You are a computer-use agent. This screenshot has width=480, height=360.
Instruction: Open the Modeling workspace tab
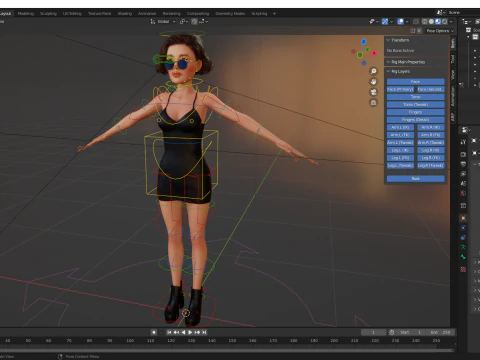tap(26, 14)
